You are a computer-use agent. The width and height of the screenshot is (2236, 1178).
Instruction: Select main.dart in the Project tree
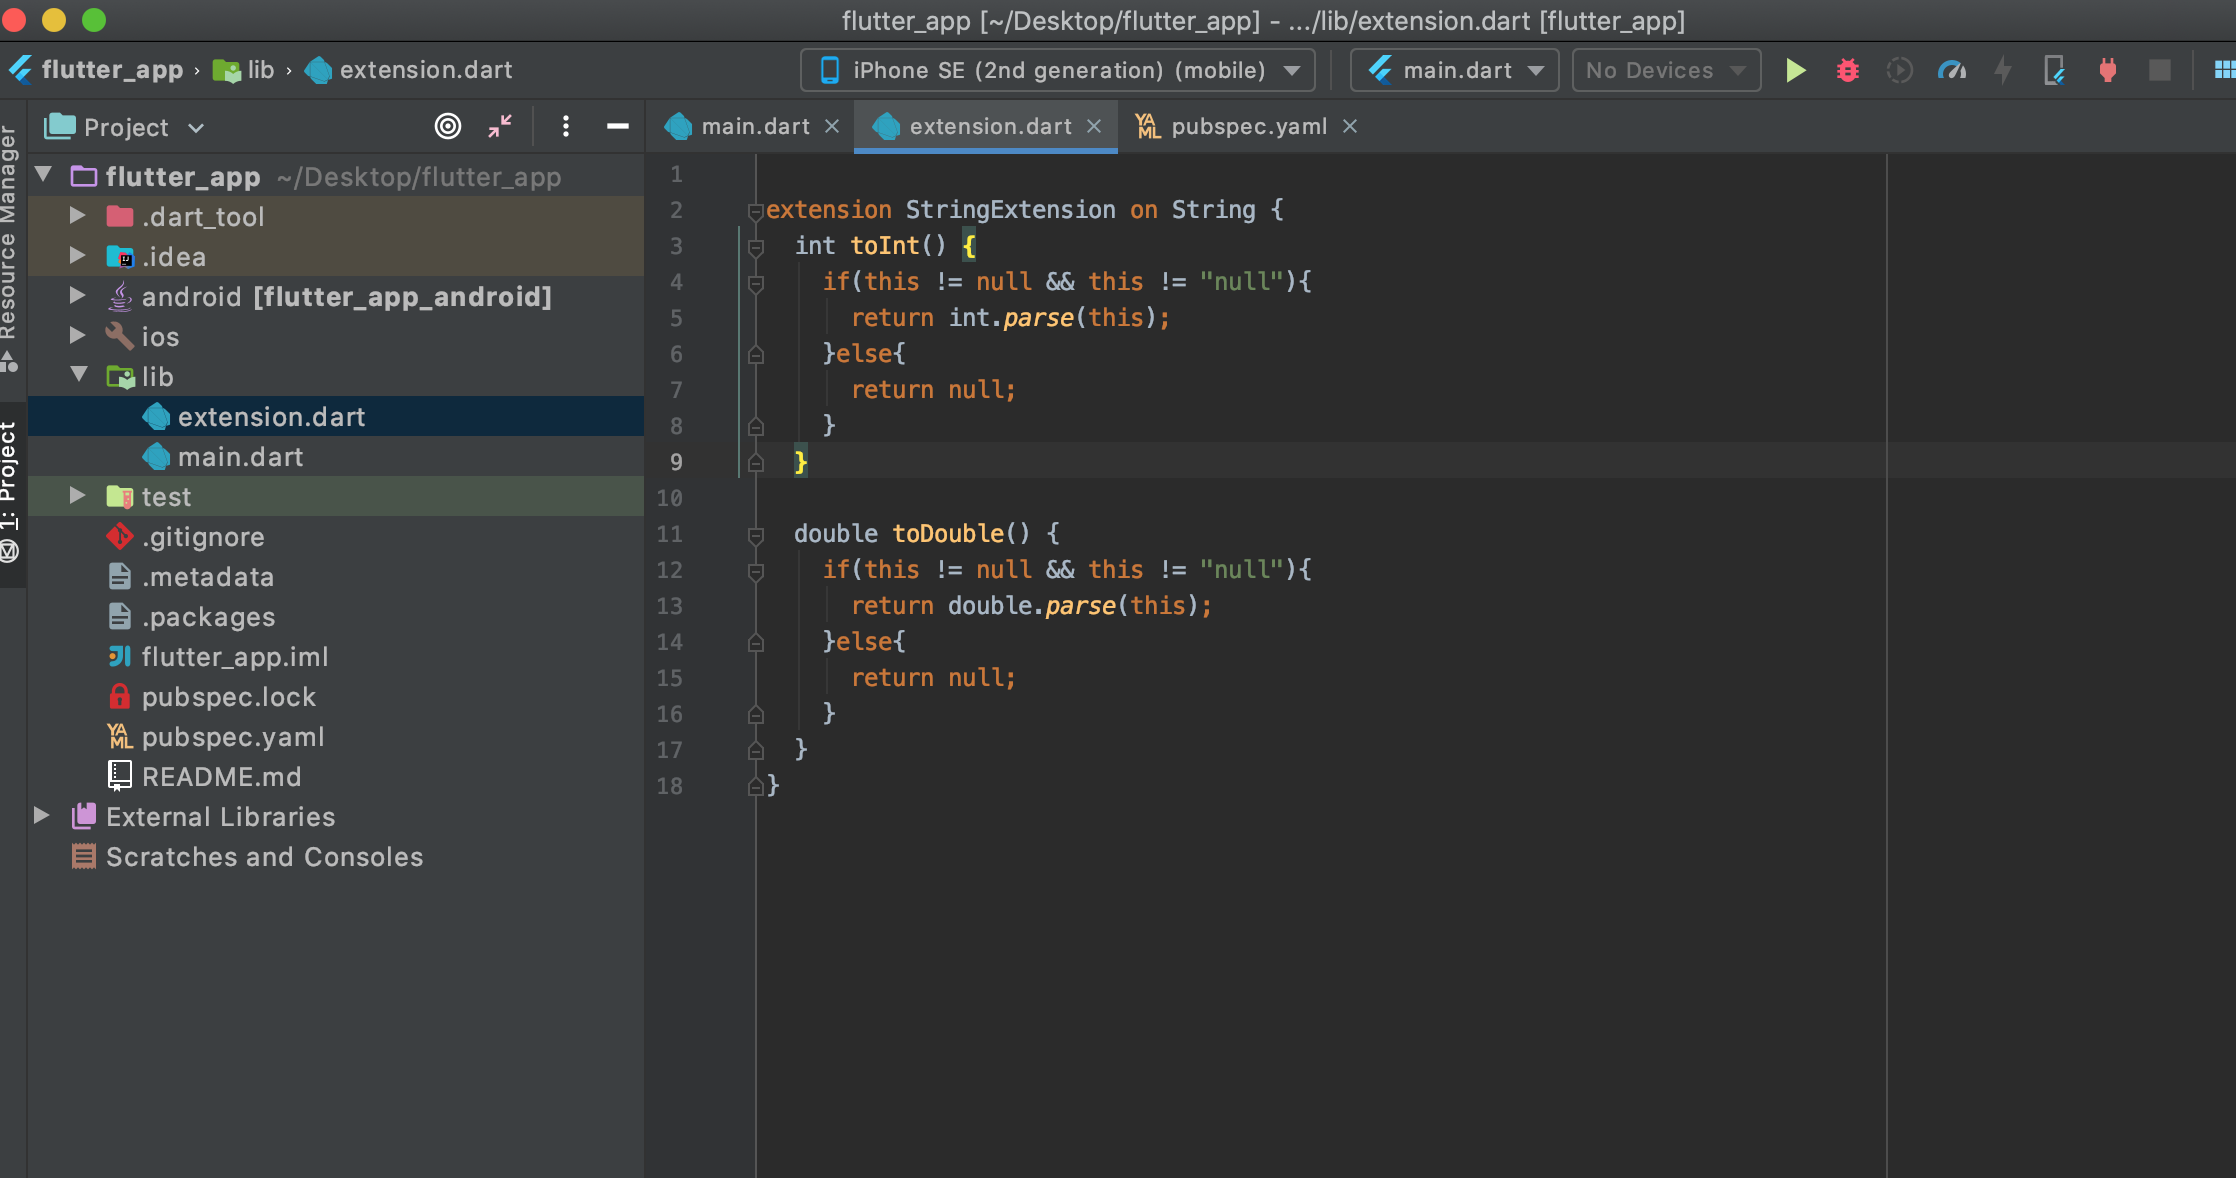240,456
